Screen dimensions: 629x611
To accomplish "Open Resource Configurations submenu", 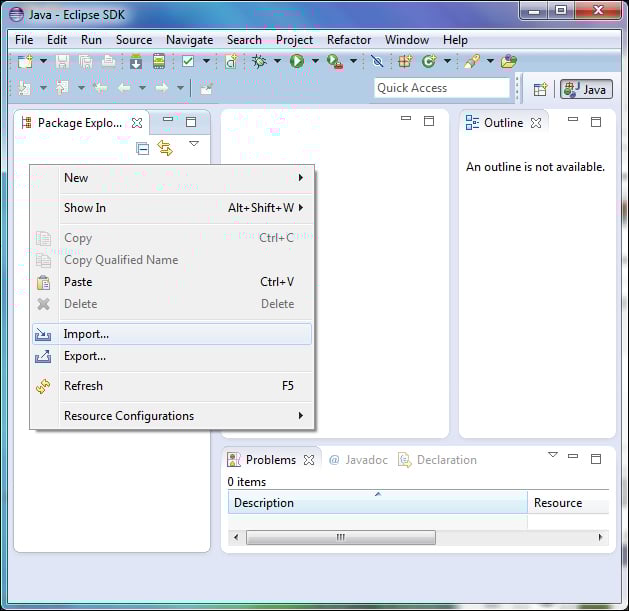I will [172, 416].
